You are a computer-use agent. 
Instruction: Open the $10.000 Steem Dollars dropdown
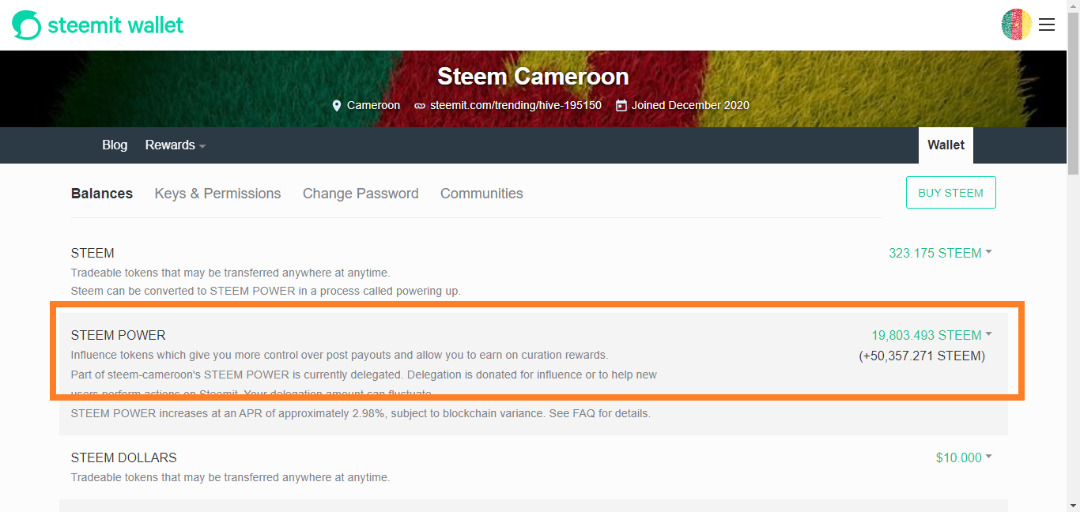pyautogui.click(x=964, y=458)
